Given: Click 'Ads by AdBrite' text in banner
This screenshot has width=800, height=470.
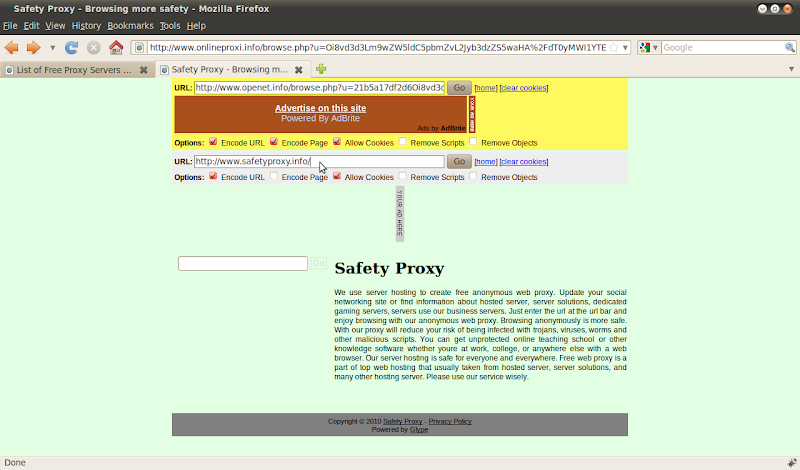Looking at the screenshot, I should click(x=441, y=129).
